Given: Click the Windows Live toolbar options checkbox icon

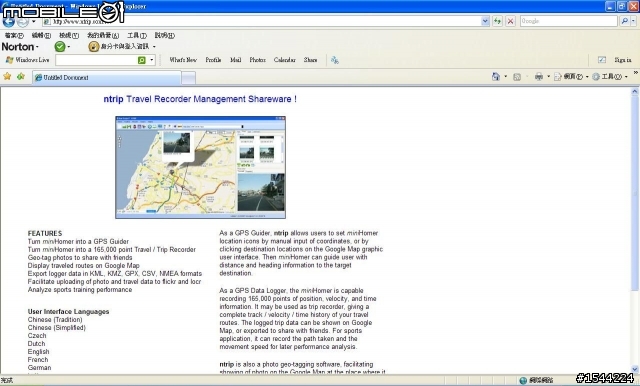Looking at the screenshot, I should (x=602, y=60).
